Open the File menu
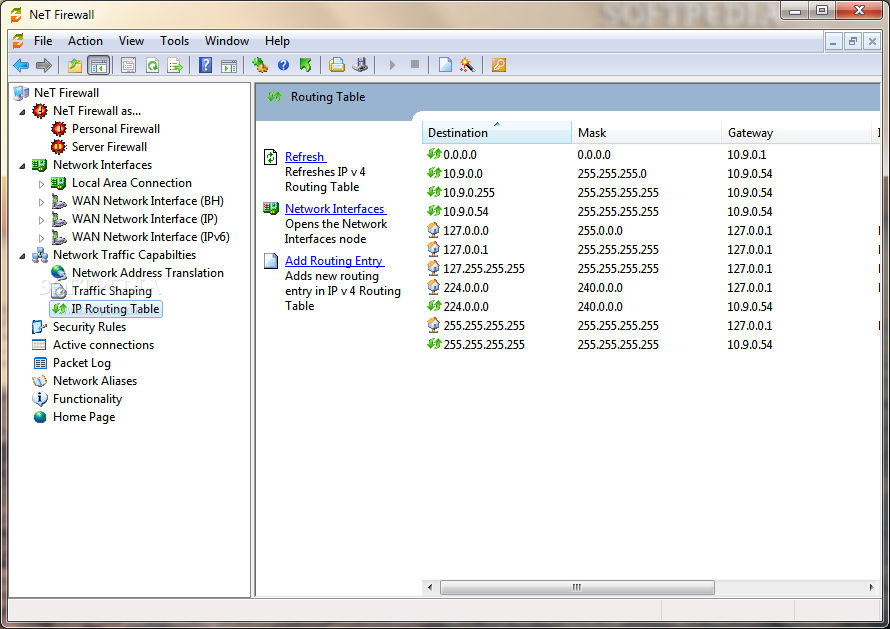890x629 pixels. [43, 41]
